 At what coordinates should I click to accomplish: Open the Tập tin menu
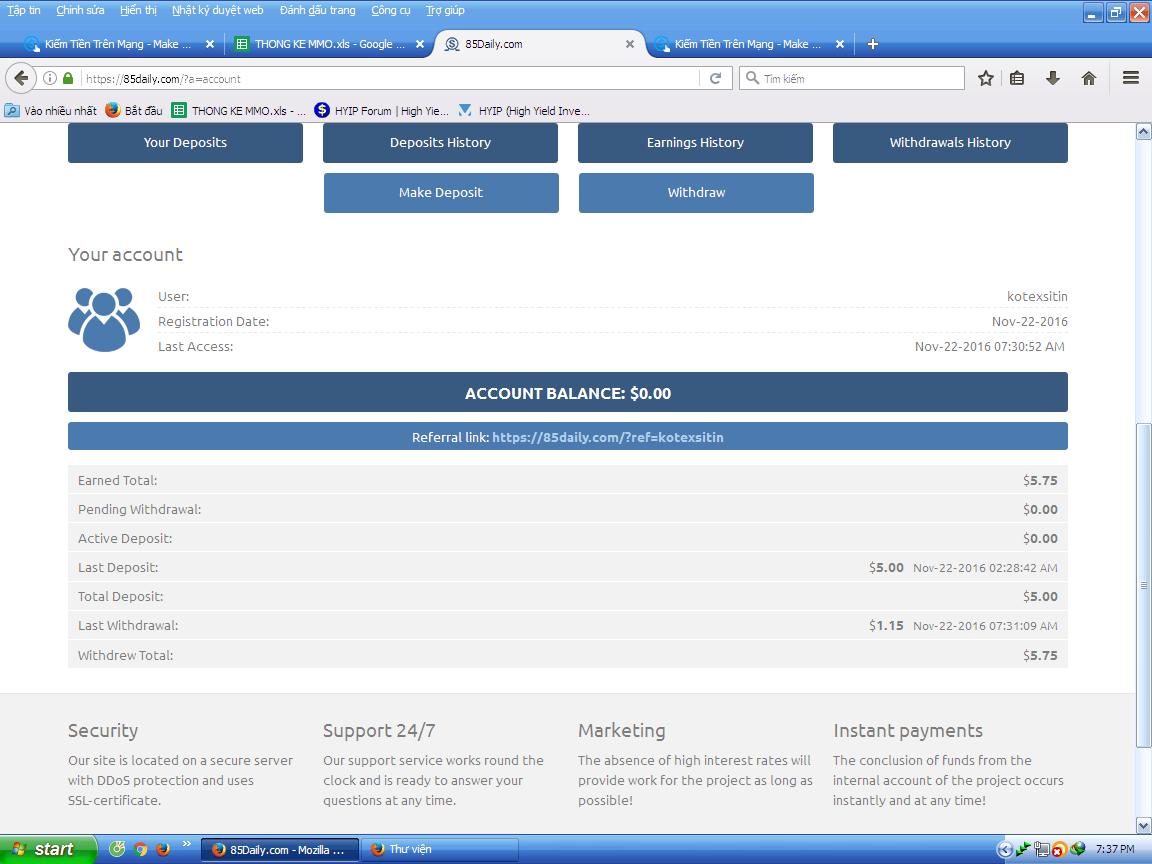point(24,10)
